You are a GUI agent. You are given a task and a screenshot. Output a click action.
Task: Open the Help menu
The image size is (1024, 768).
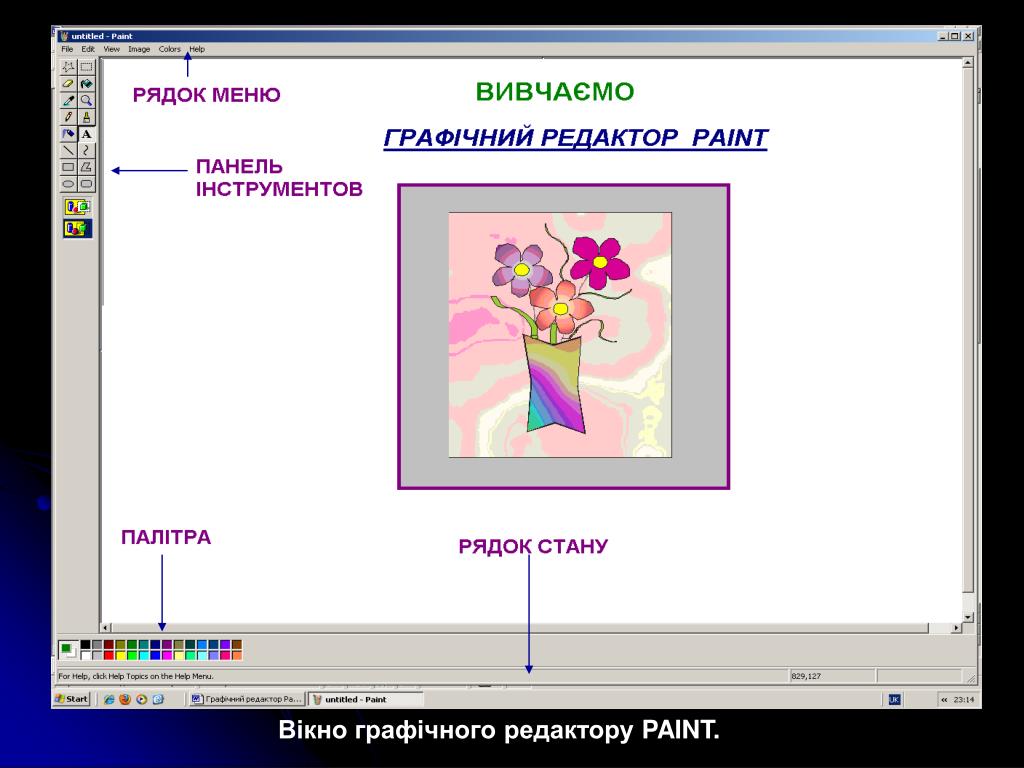pyautogui.click(x=197, y=49)
